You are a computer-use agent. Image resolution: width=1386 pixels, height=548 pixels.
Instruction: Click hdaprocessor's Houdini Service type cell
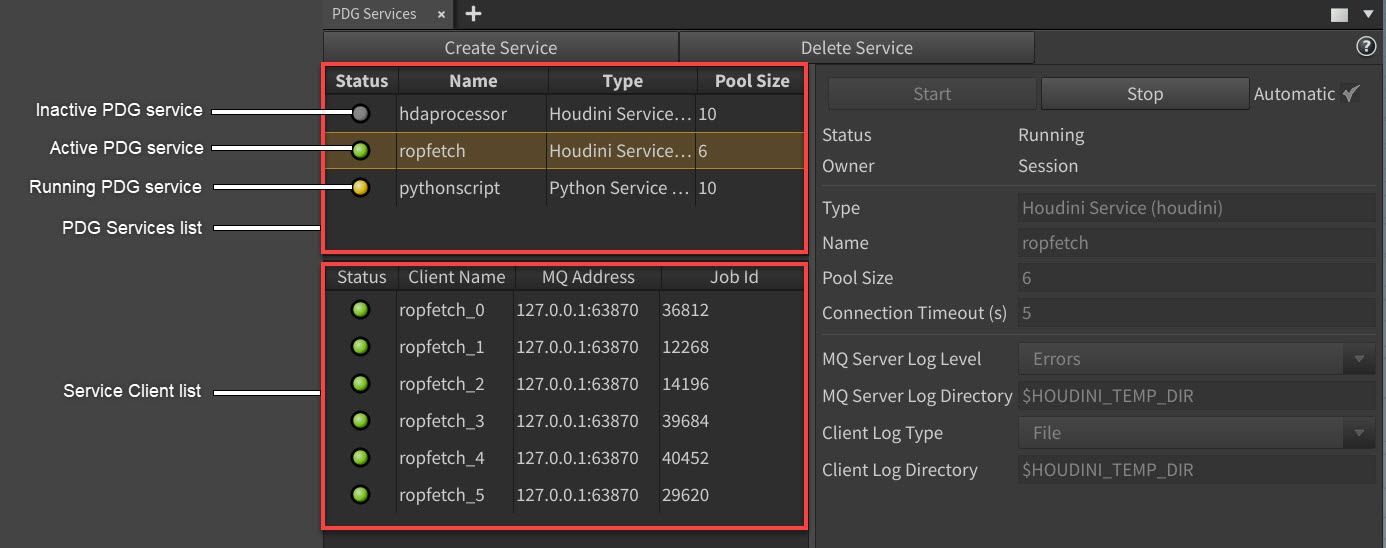tap(621, 114)
